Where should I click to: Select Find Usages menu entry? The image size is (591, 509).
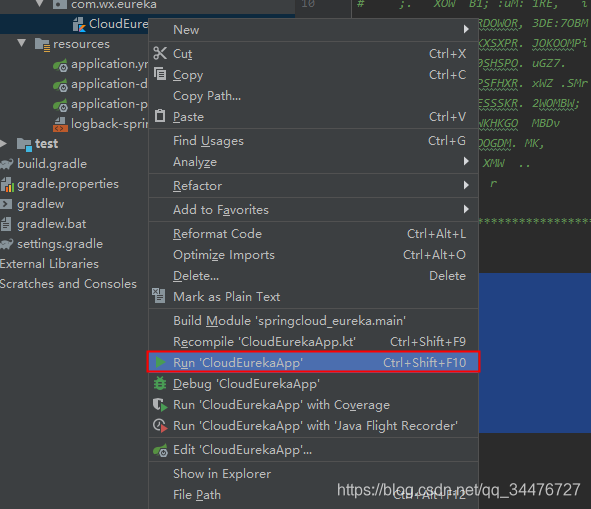[x=314, y=141]
